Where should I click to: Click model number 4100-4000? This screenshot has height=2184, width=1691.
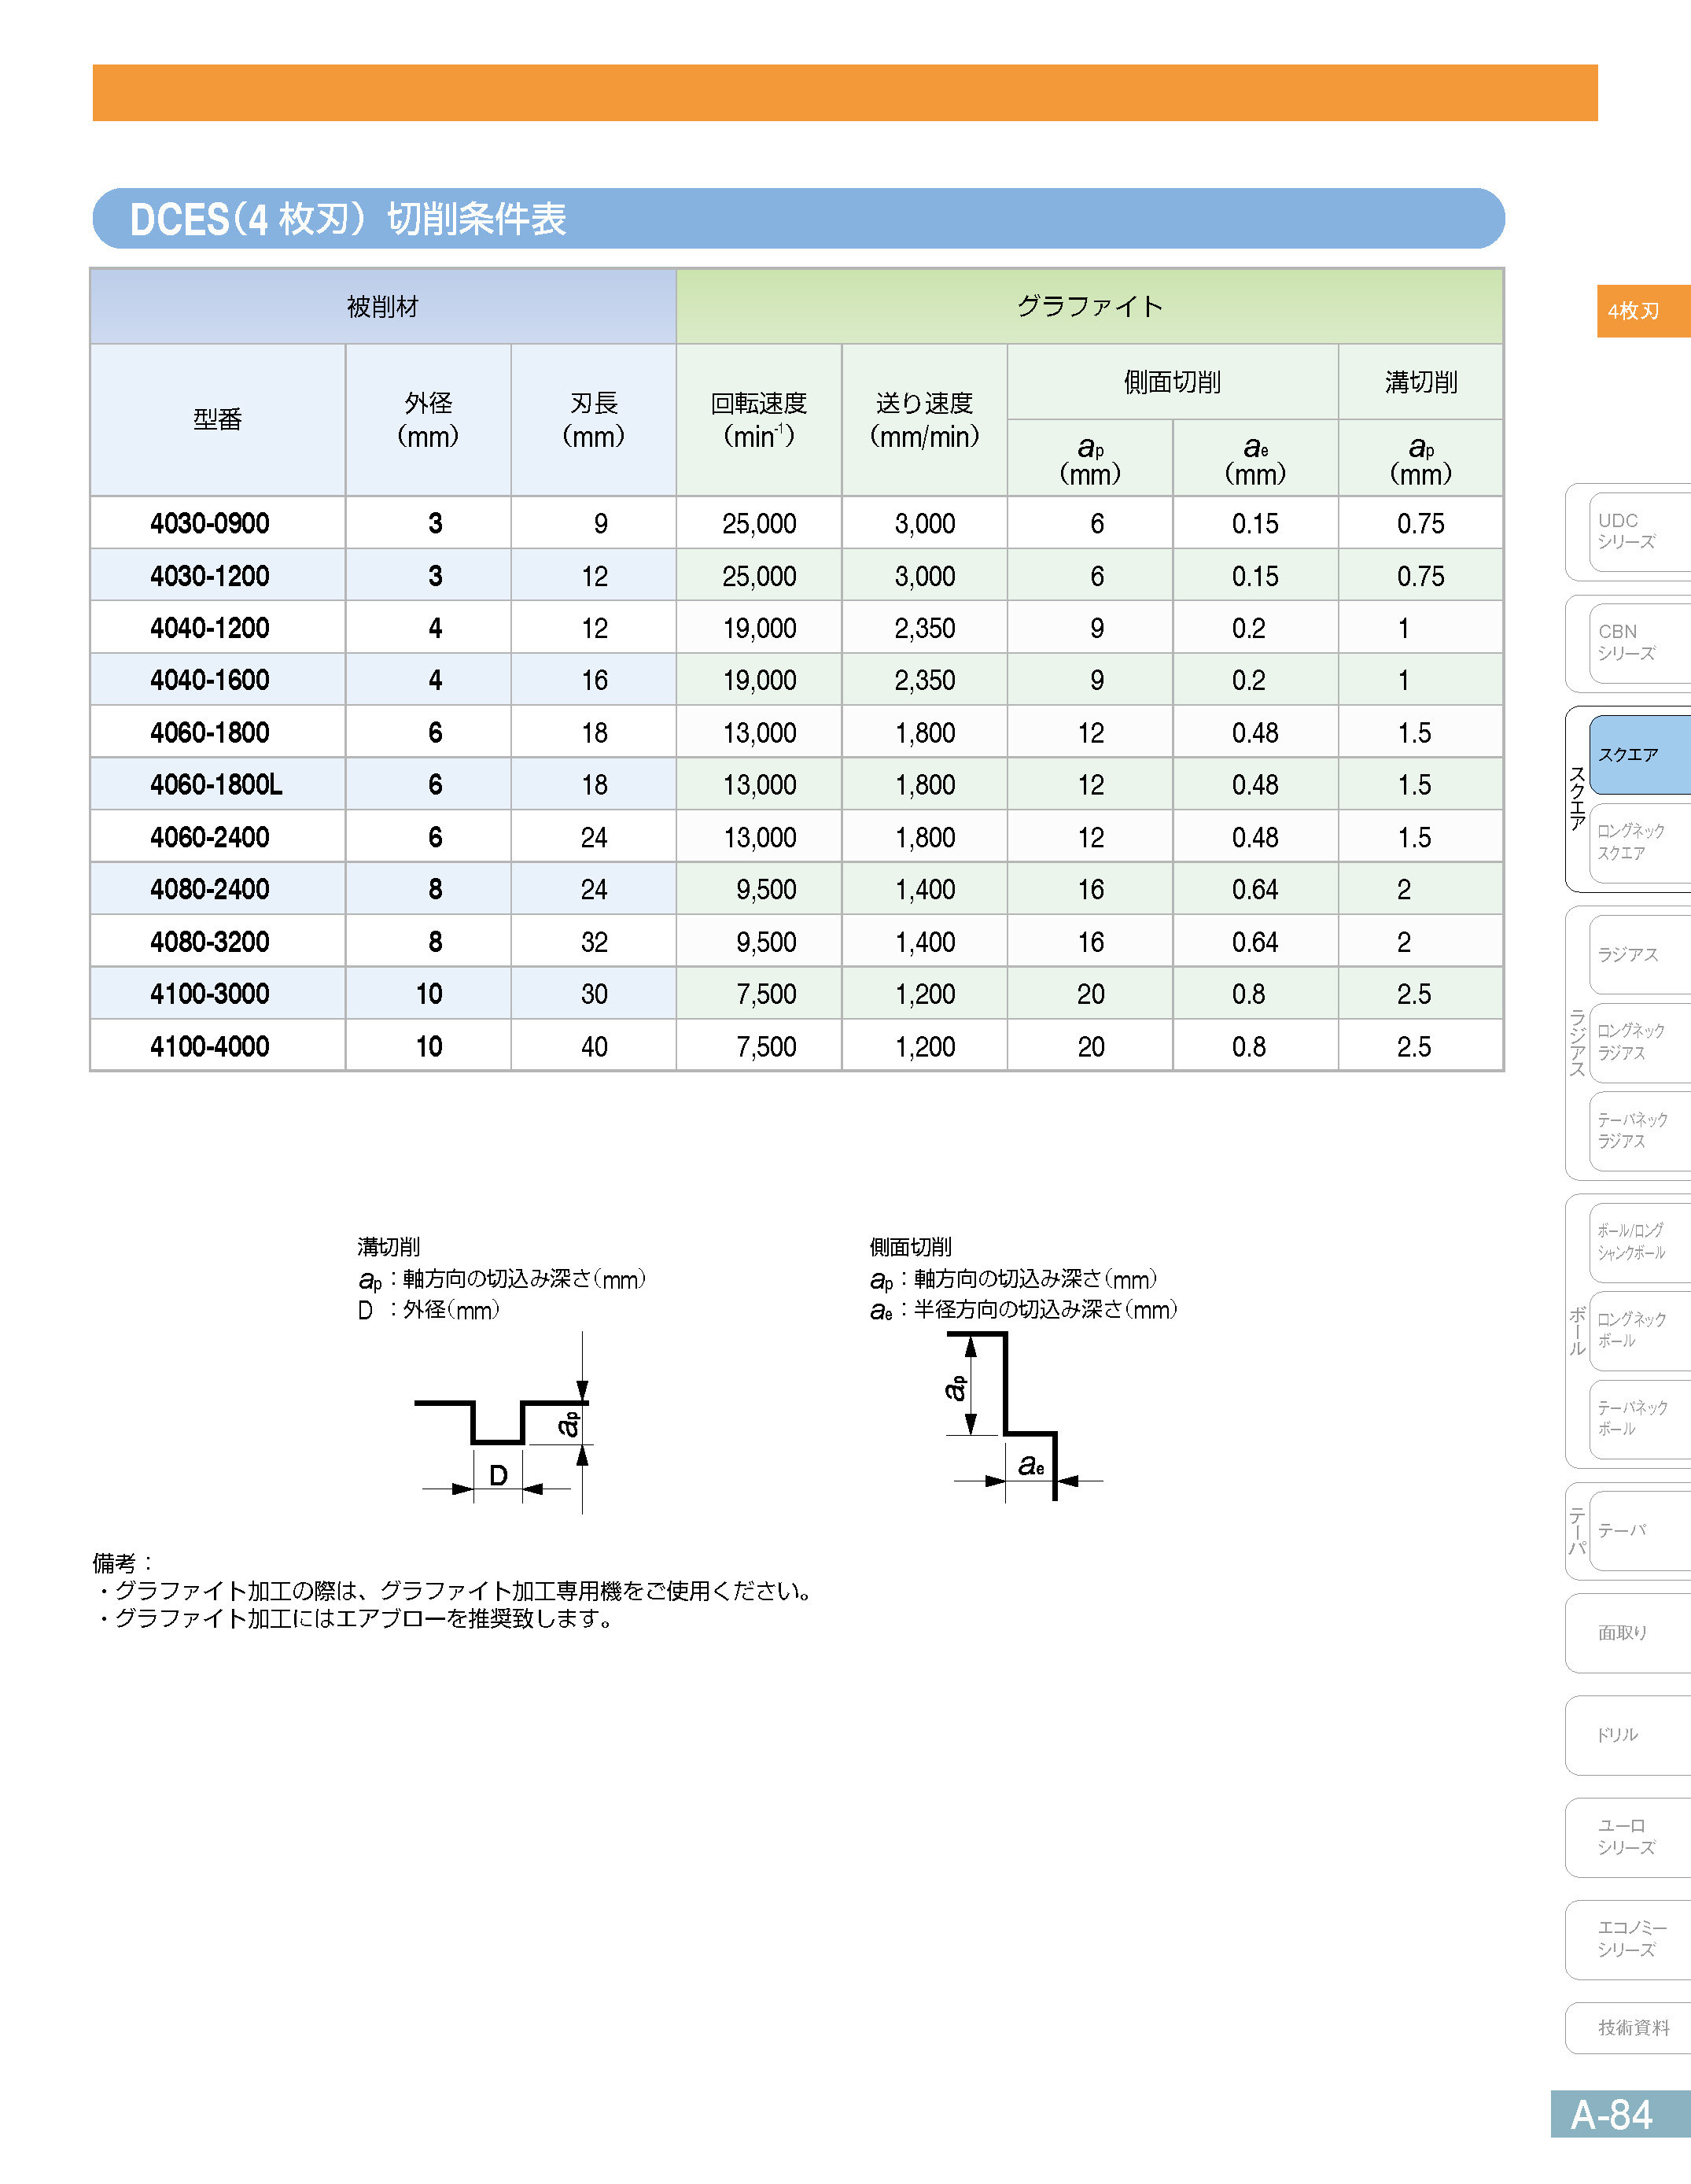[x=210, y=1046]
